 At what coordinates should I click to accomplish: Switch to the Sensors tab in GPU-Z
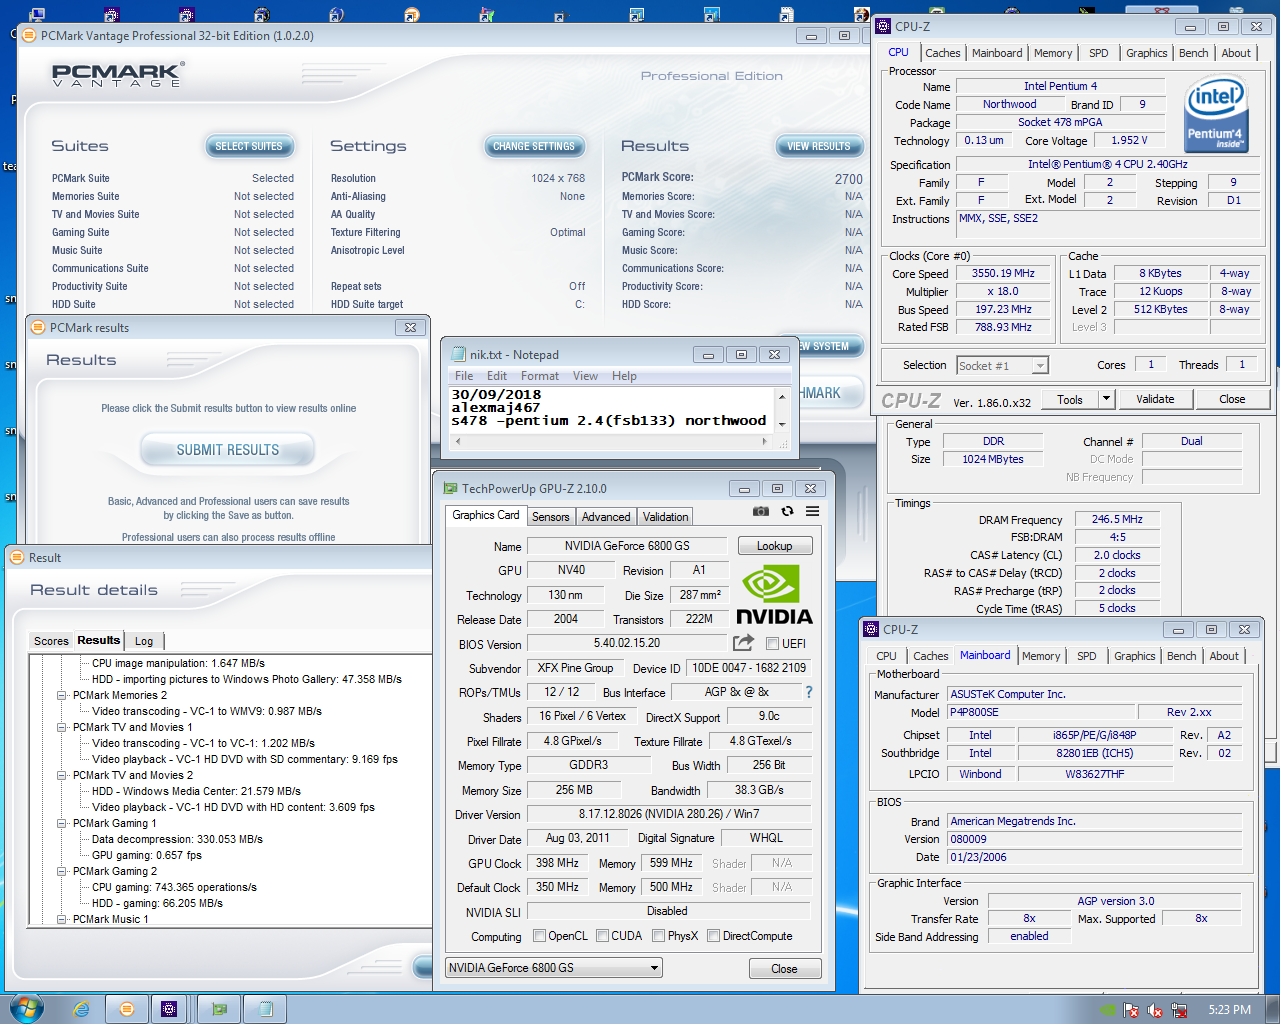pyautogui.click(x=550, y=517)
